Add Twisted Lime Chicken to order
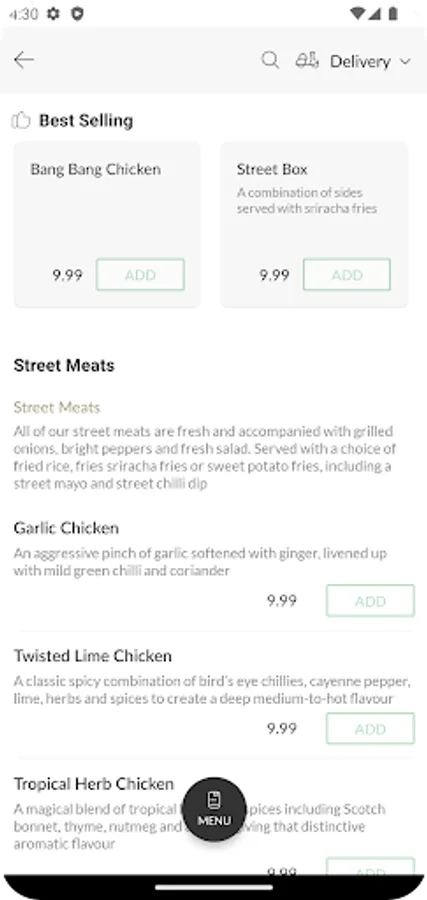The width and height of the screenshot is (427, 900). pos(370,728)
